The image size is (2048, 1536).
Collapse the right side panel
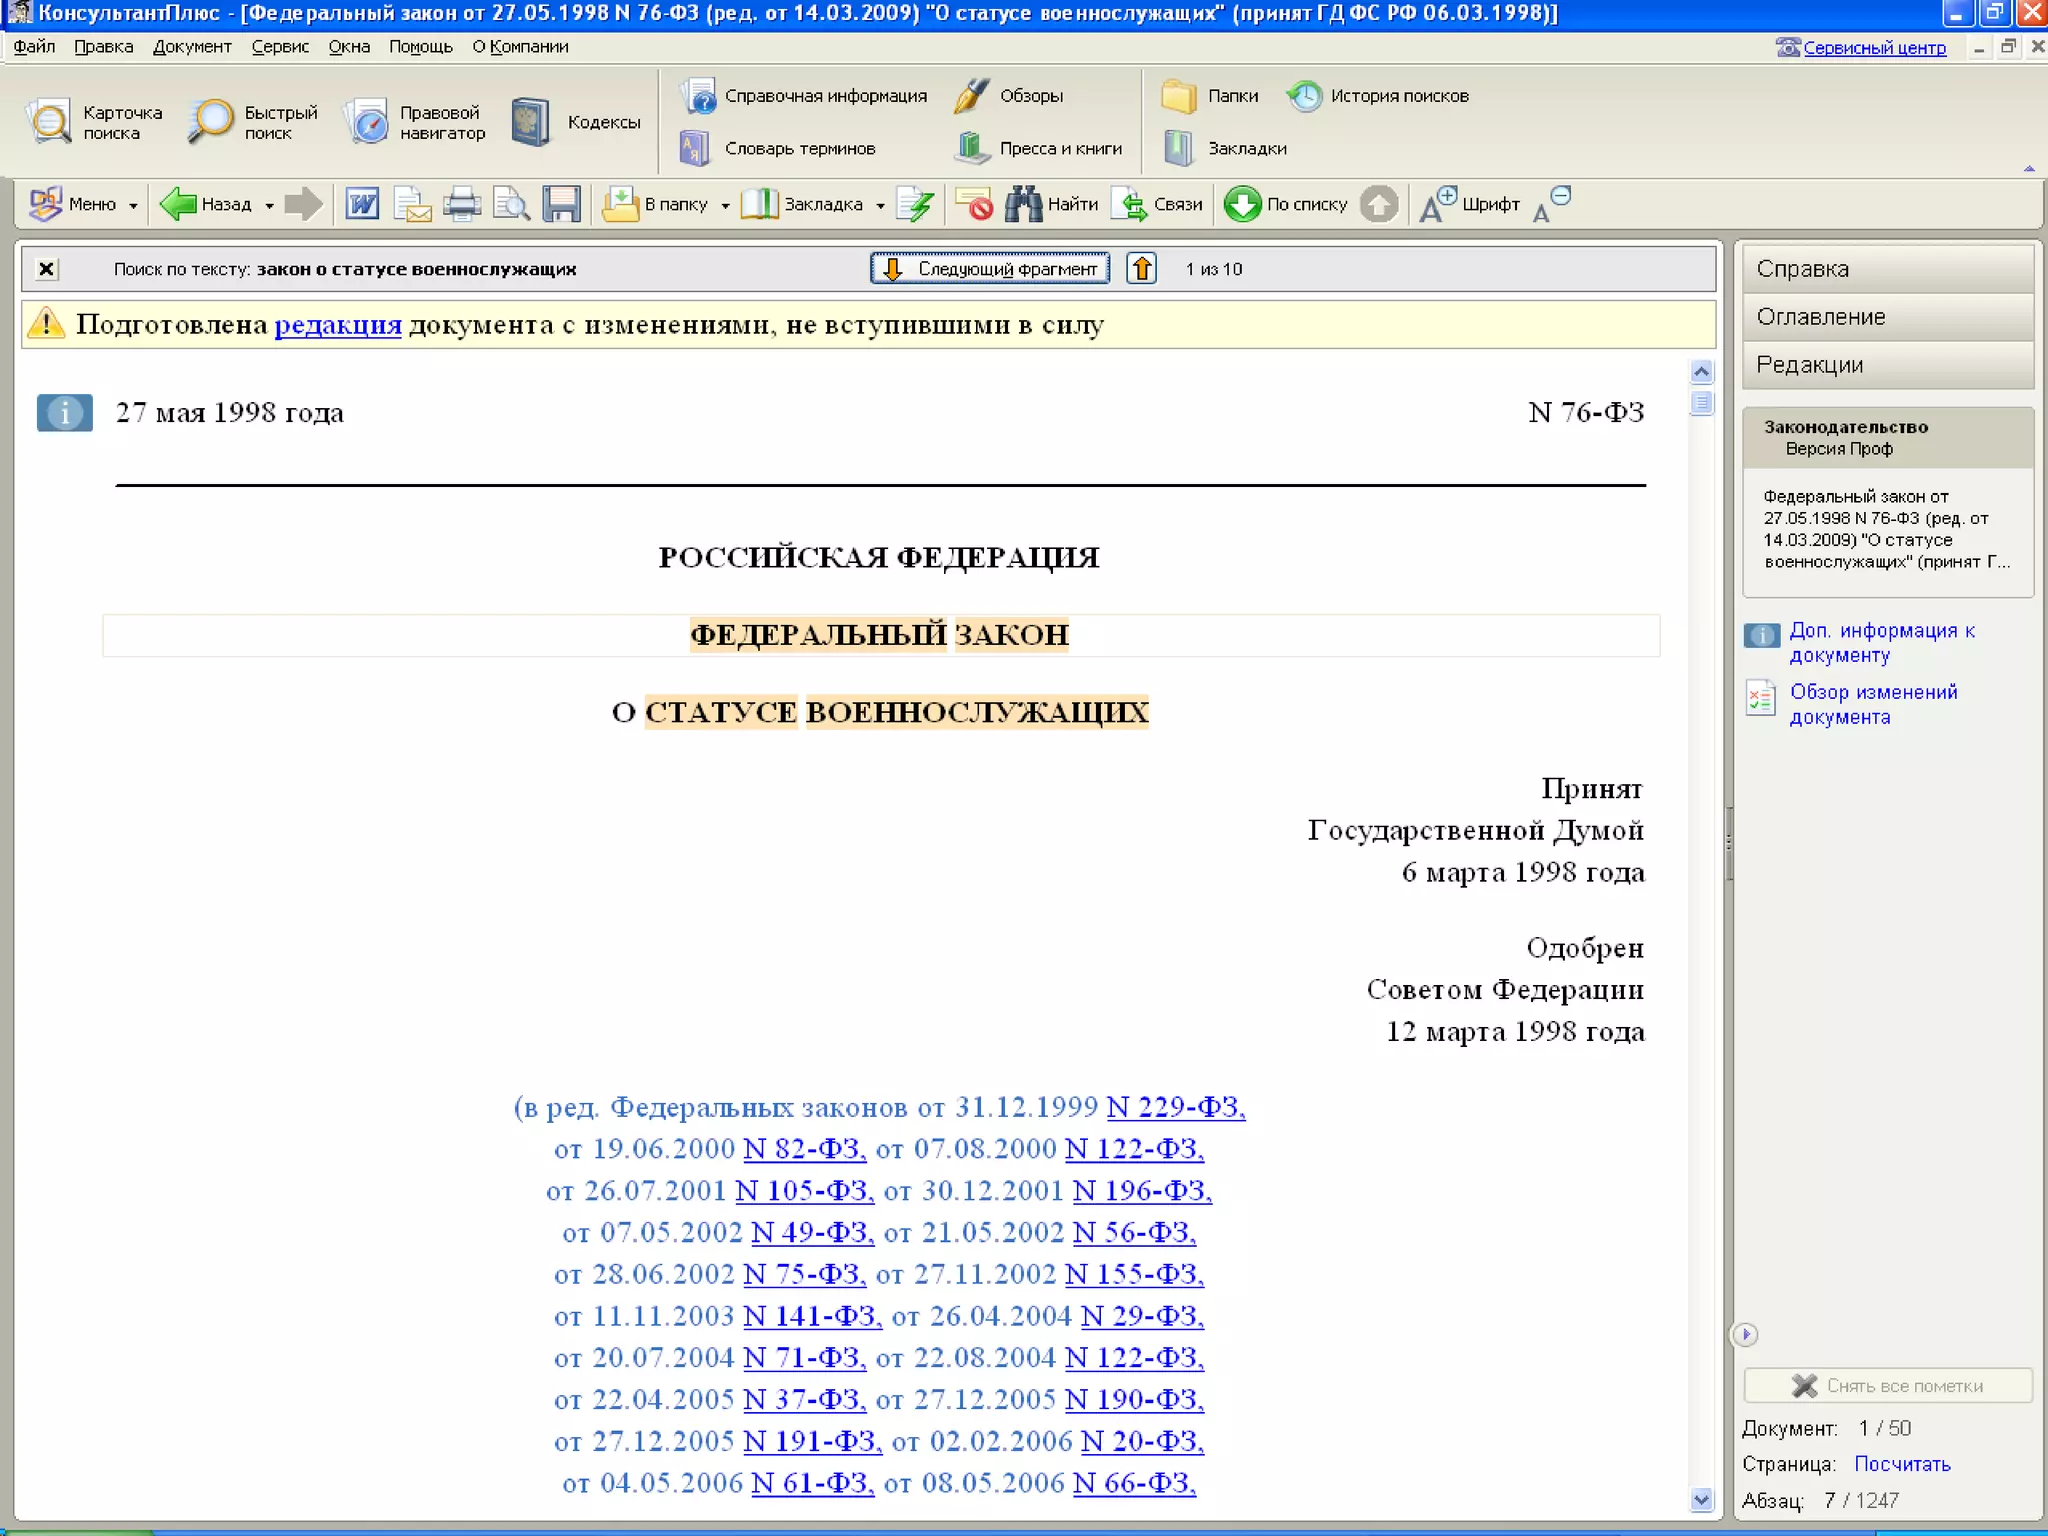[1745, 1334]
